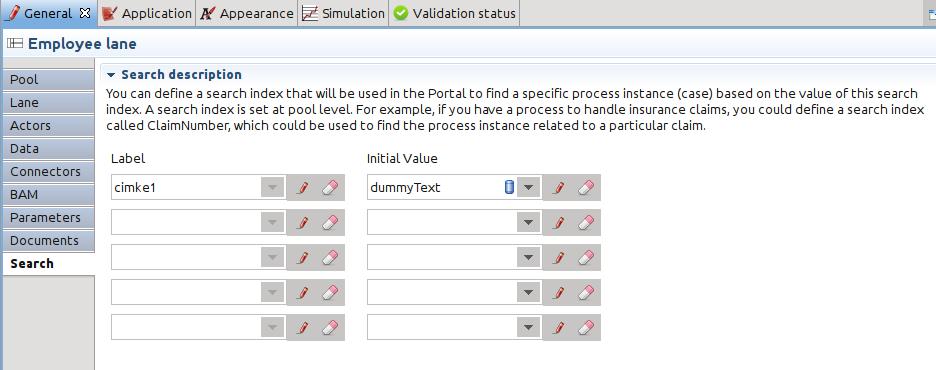The width and height of the screenshot is (936, 370).
Task: Click pencil icon for second row label
Action: 303,223
